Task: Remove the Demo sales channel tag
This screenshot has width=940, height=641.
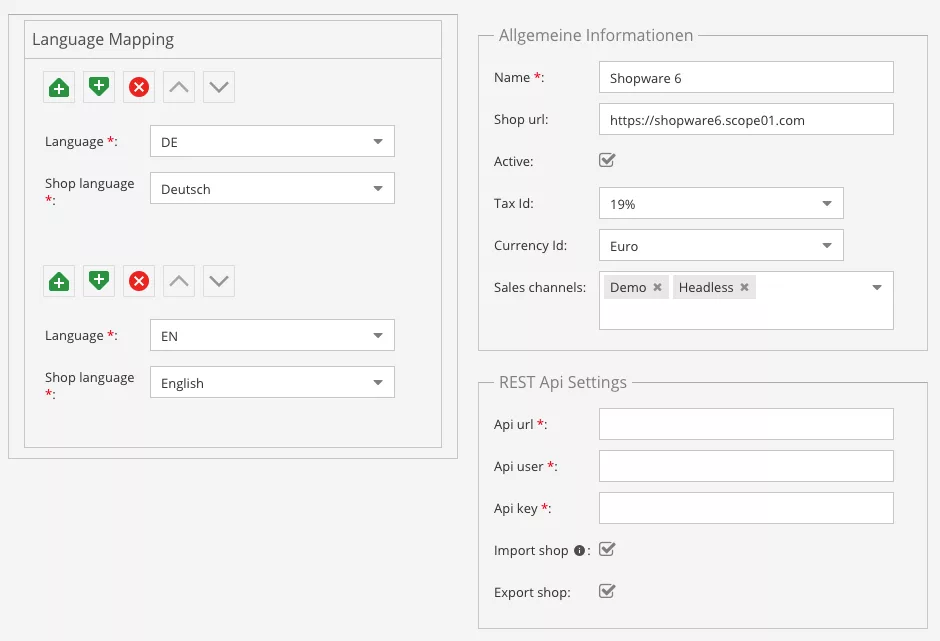Action: 657,288
